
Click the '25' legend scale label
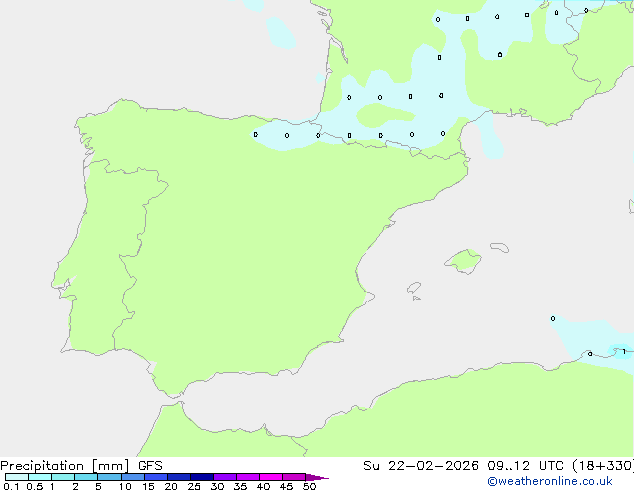[x=194, y=486]
